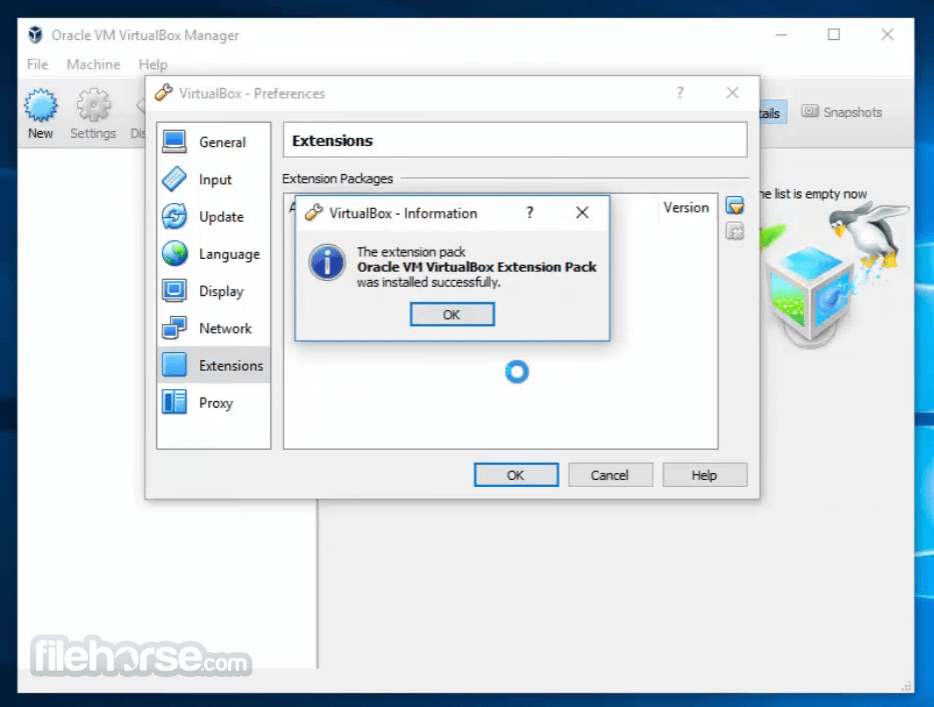The height and width of the screenshot is (707, 934).
Task: Add a new extension package
Action: click(x=735, y=206)
